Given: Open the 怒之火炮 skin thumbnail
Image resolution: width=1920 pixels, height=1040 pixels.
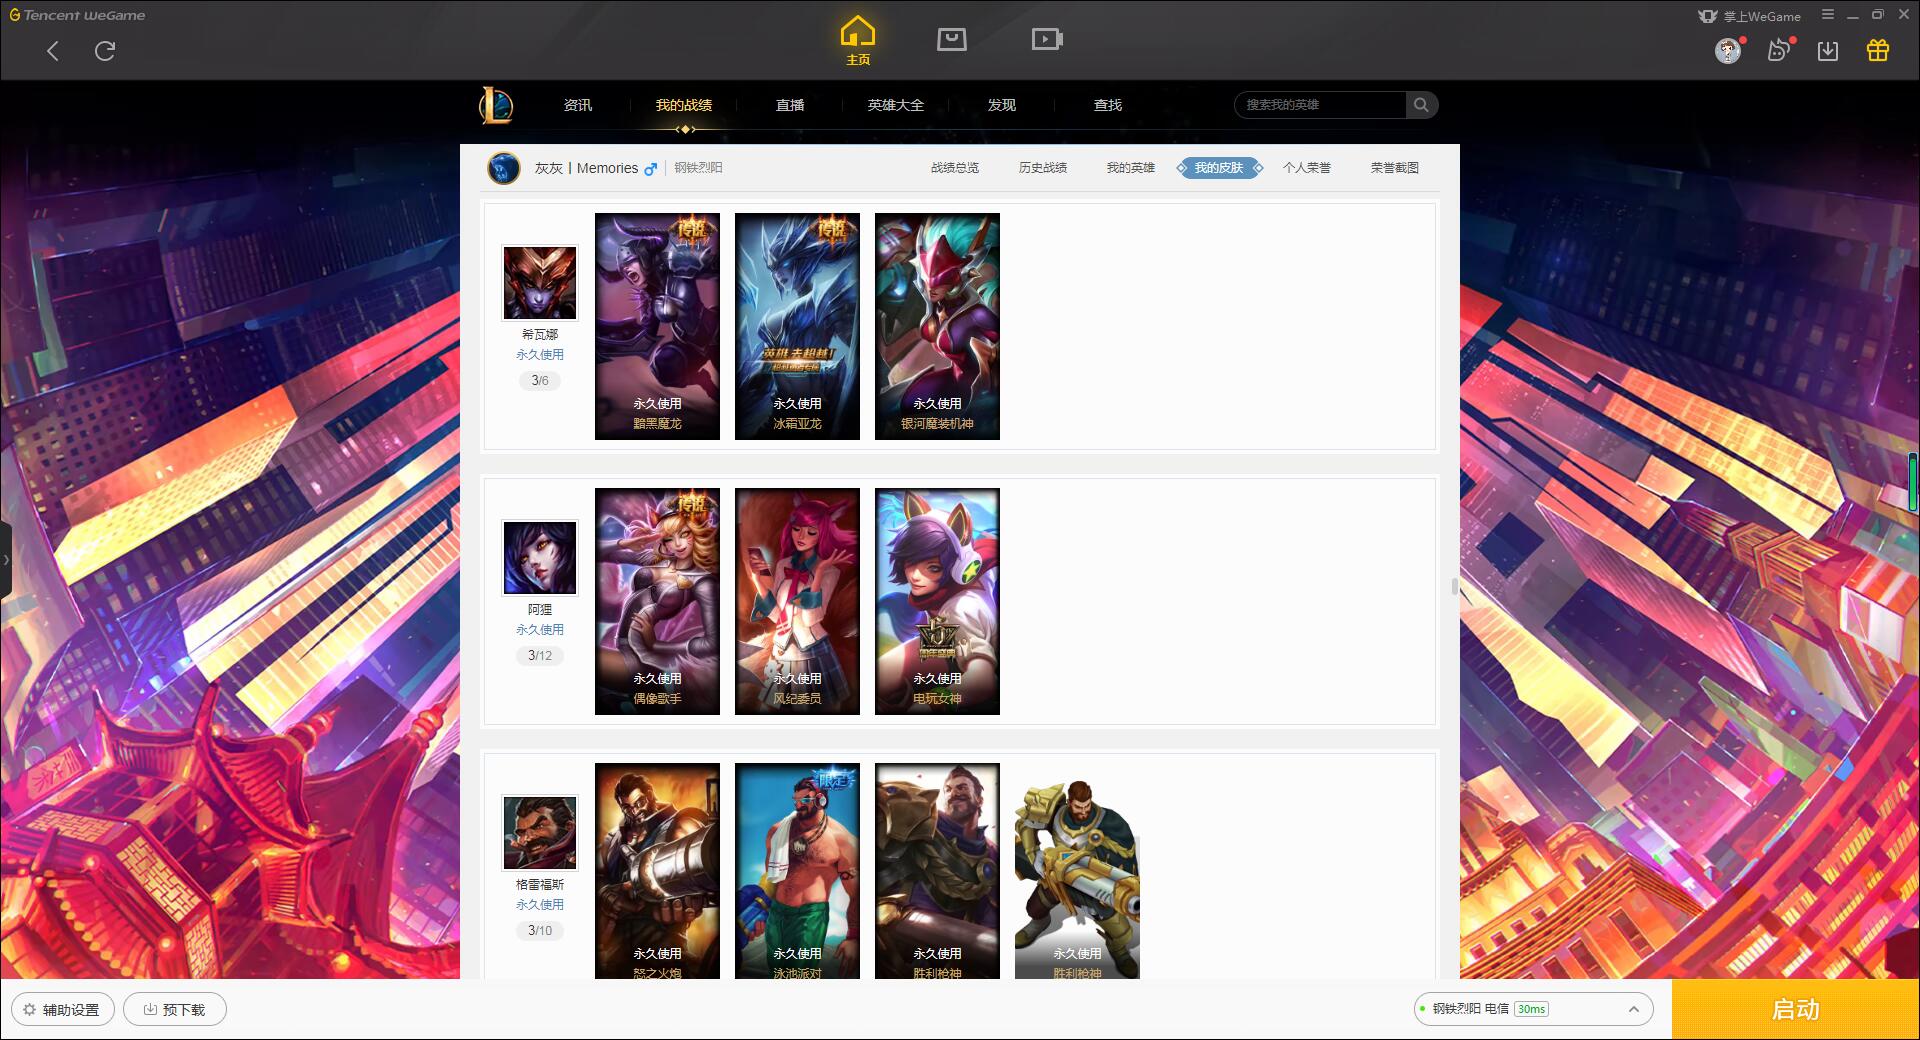Looking at the screenshot, I should tap(657, 871).
